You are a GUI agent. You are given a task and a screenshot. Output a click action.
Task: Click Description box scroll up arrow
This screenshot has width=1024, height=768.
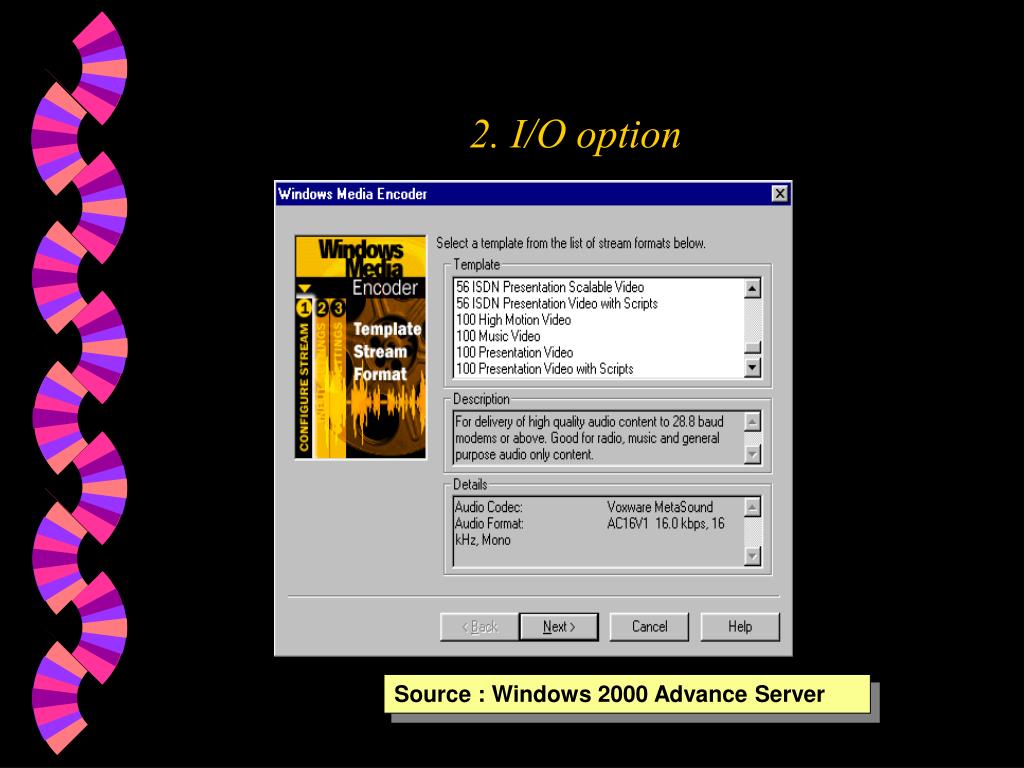tap(752, 422)
